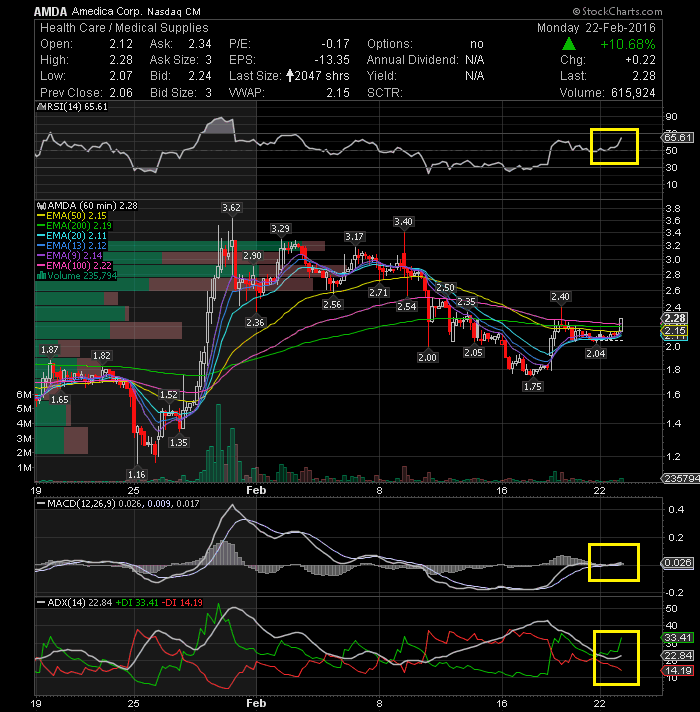
Task: Click the 2.54 price label
Action: pyautogui.click(x=406, y=307)
